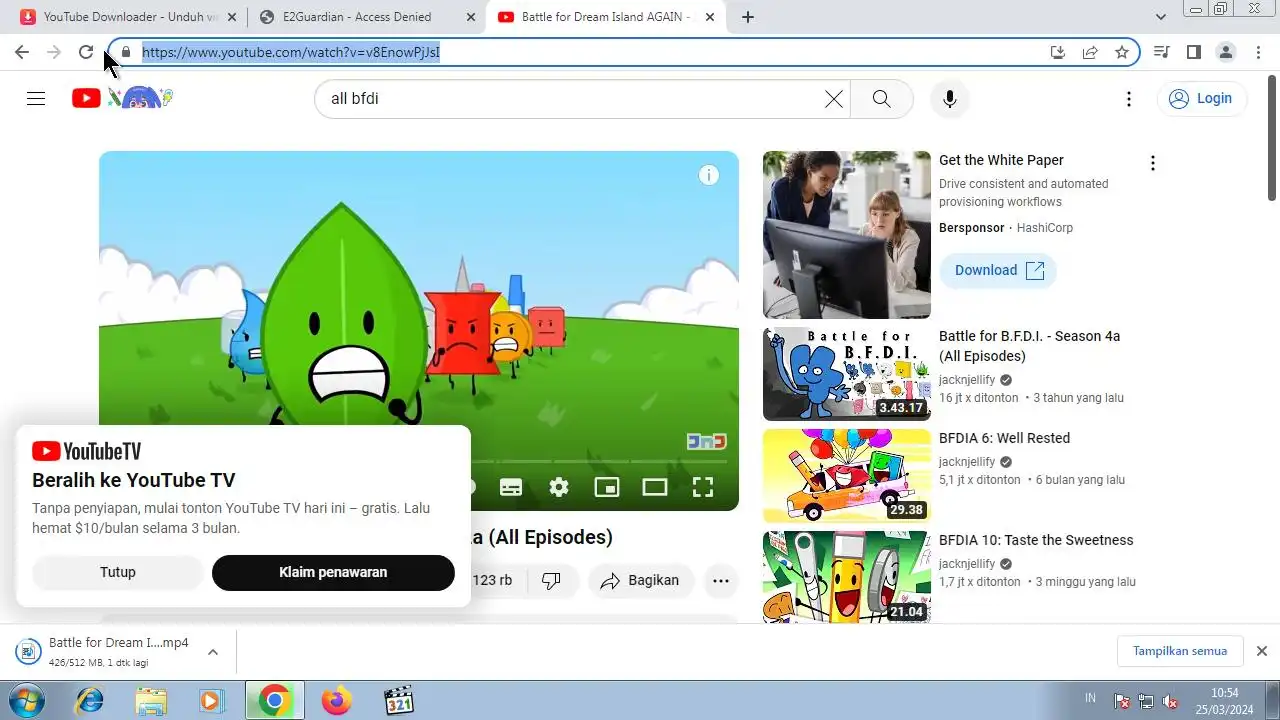Switch to YouTube Downloader tab
Image resolution: width=1280 pixels, height=720 pixels.
tap(131, 17)
